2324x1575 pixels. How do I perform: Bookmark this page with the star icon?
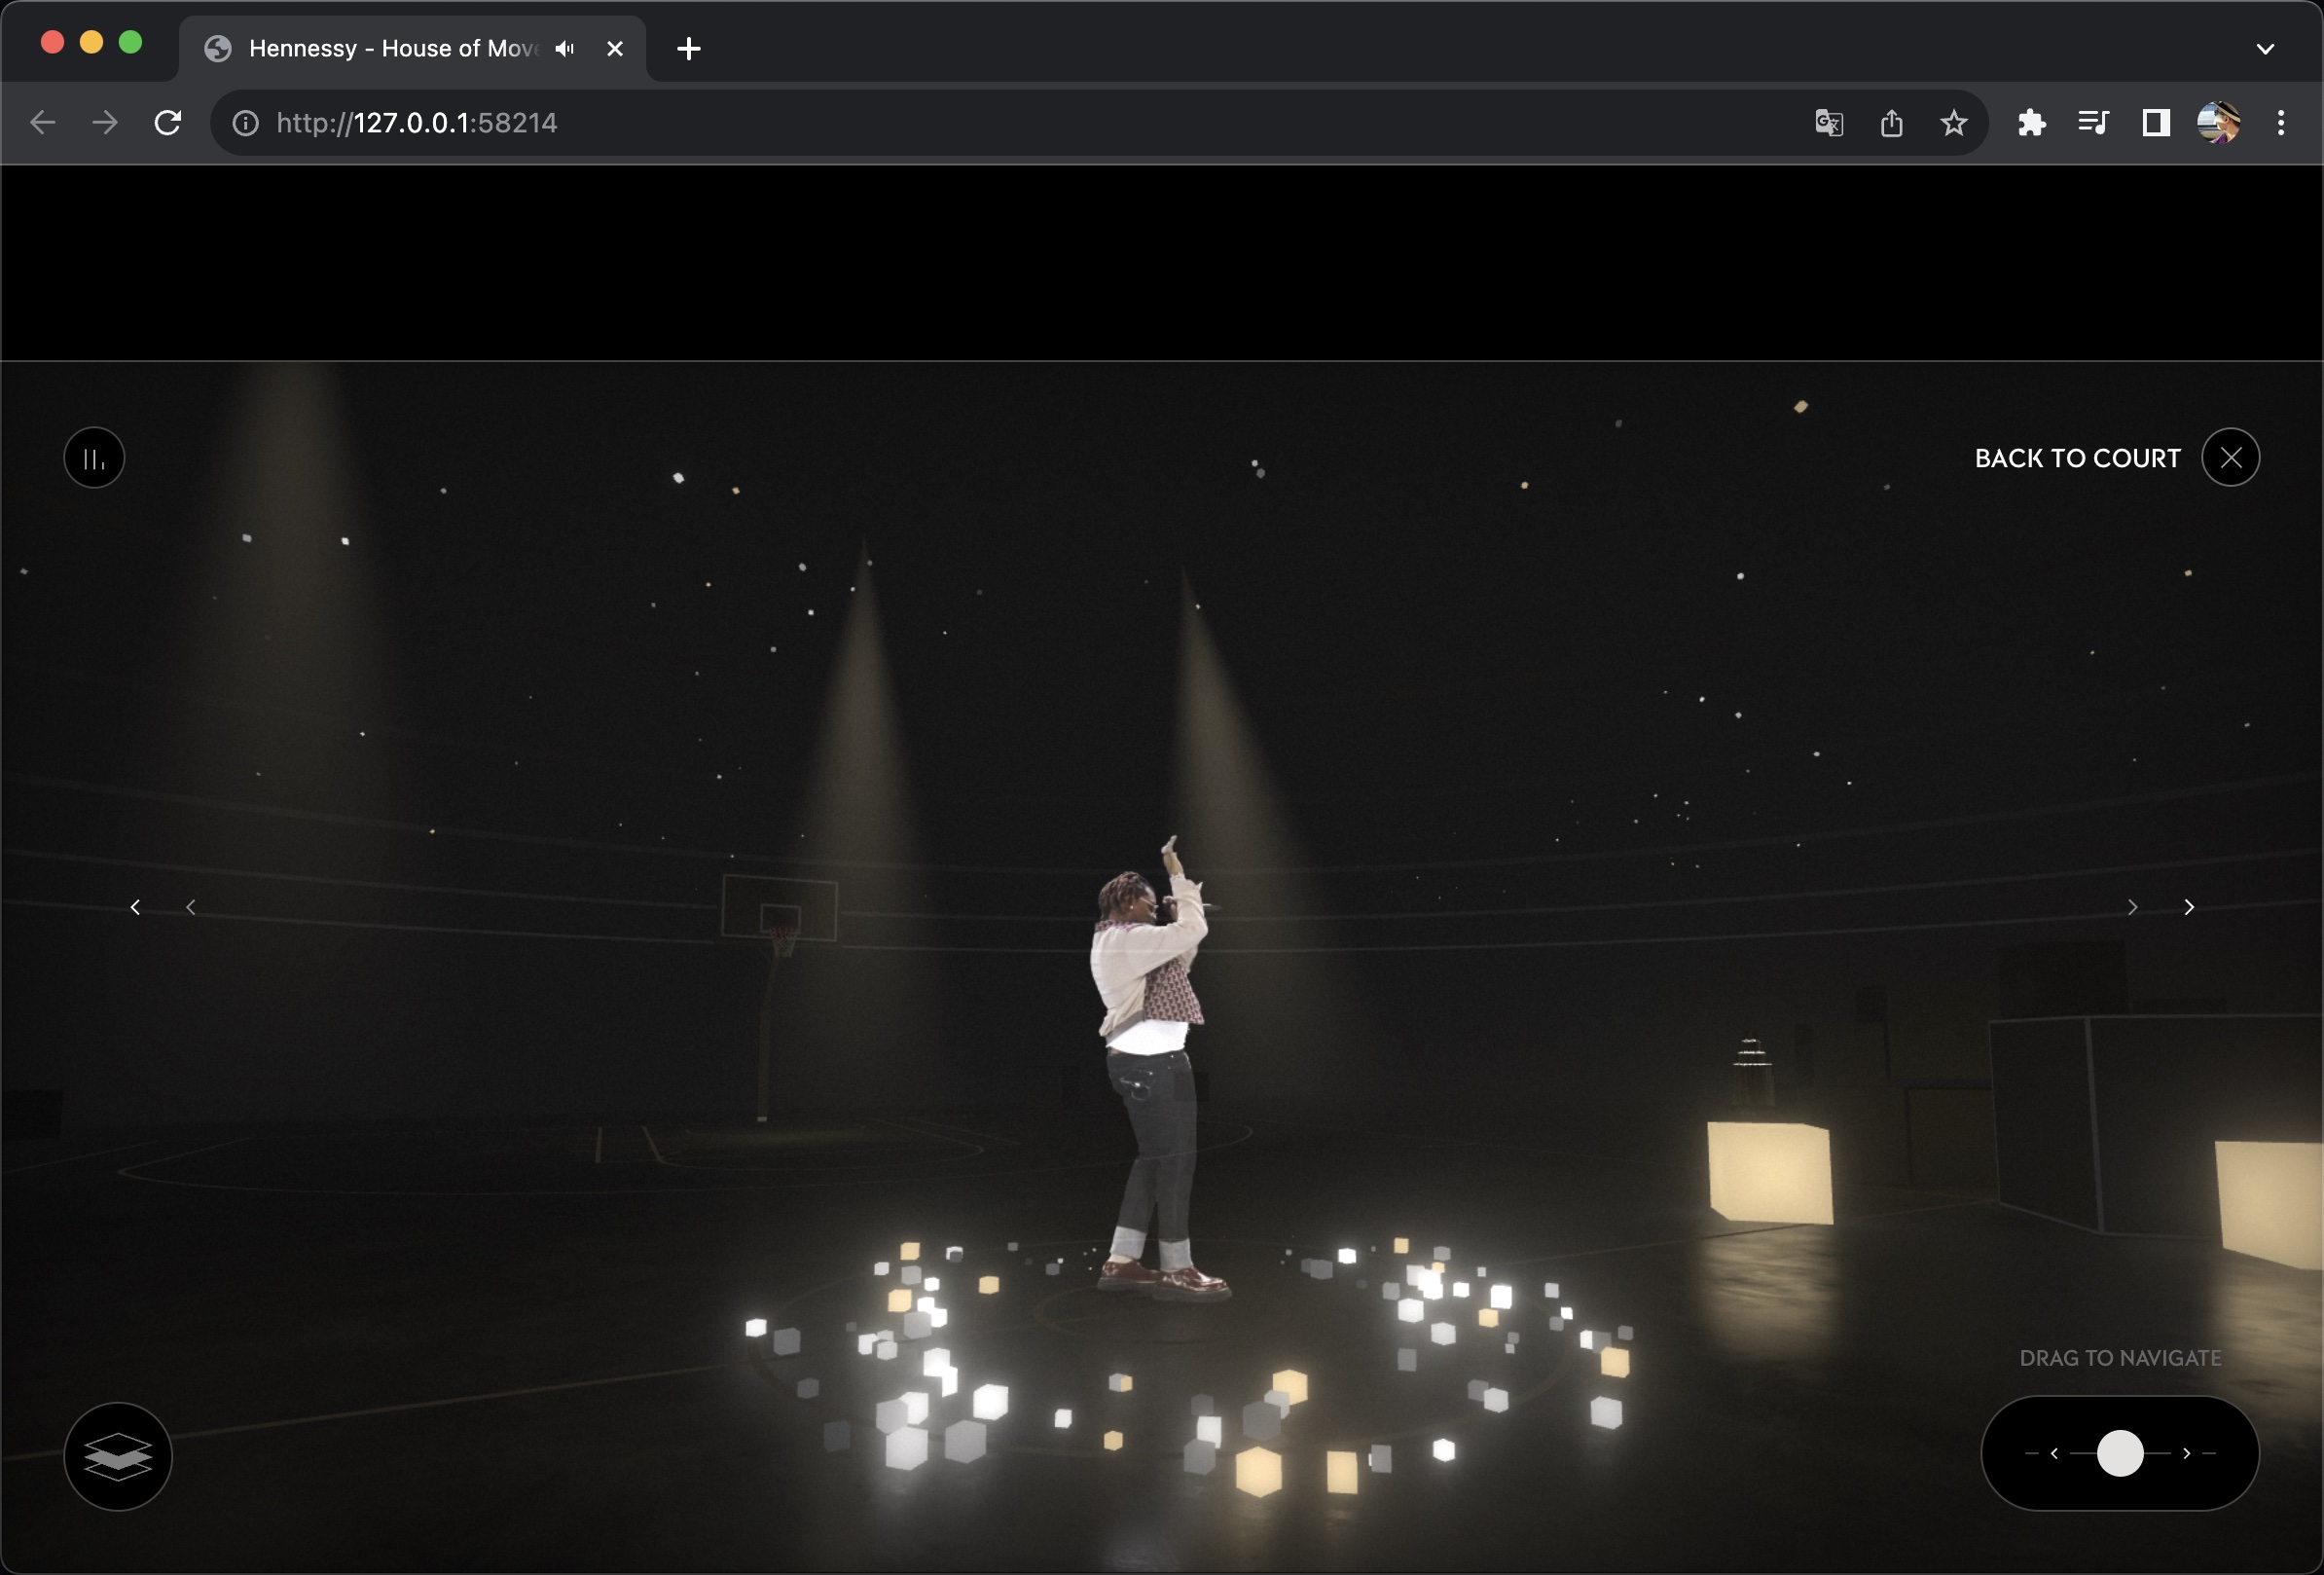coord(1953,123)
